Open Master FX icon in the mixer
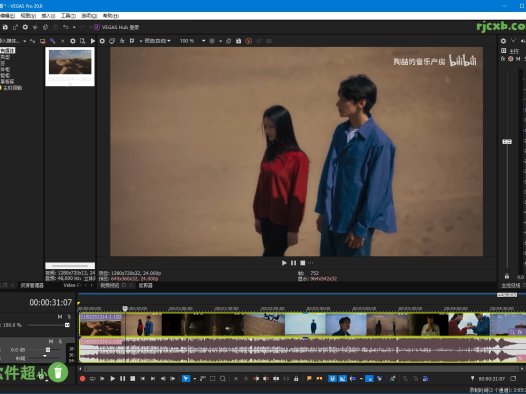Image resolution: width=526 pixels, height=394 pixels. coord(503,59)
